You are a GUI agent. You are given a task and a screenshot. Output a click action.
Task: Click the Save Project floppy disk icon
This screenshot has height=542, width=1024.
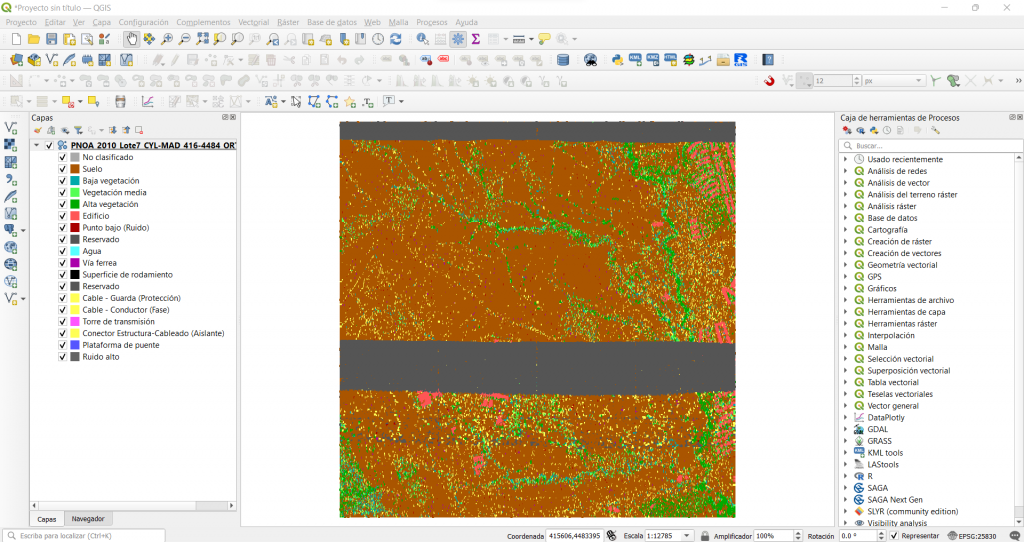[x=52, y=39]
